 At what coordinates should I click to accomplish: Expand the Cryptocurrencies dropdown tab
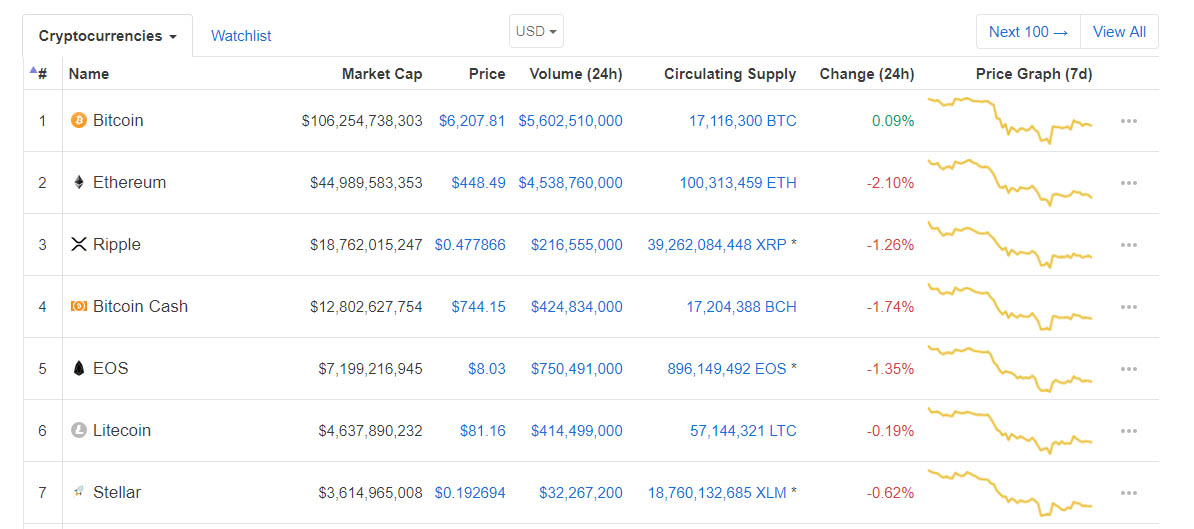coord(107,36)
